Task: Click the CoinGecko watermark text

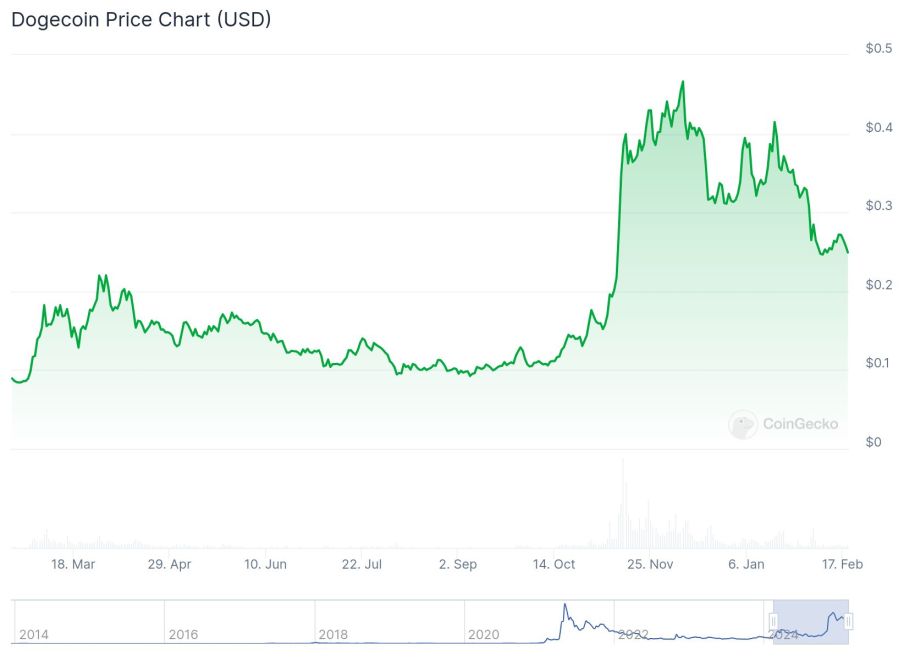Action: tap(800, 424)
